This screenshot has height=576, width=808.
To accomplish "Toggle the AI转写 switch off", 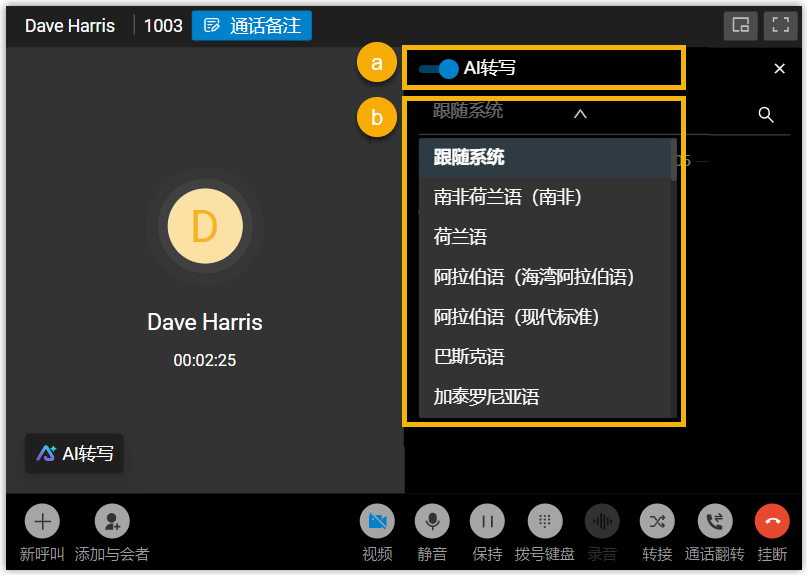I will 439,69.
